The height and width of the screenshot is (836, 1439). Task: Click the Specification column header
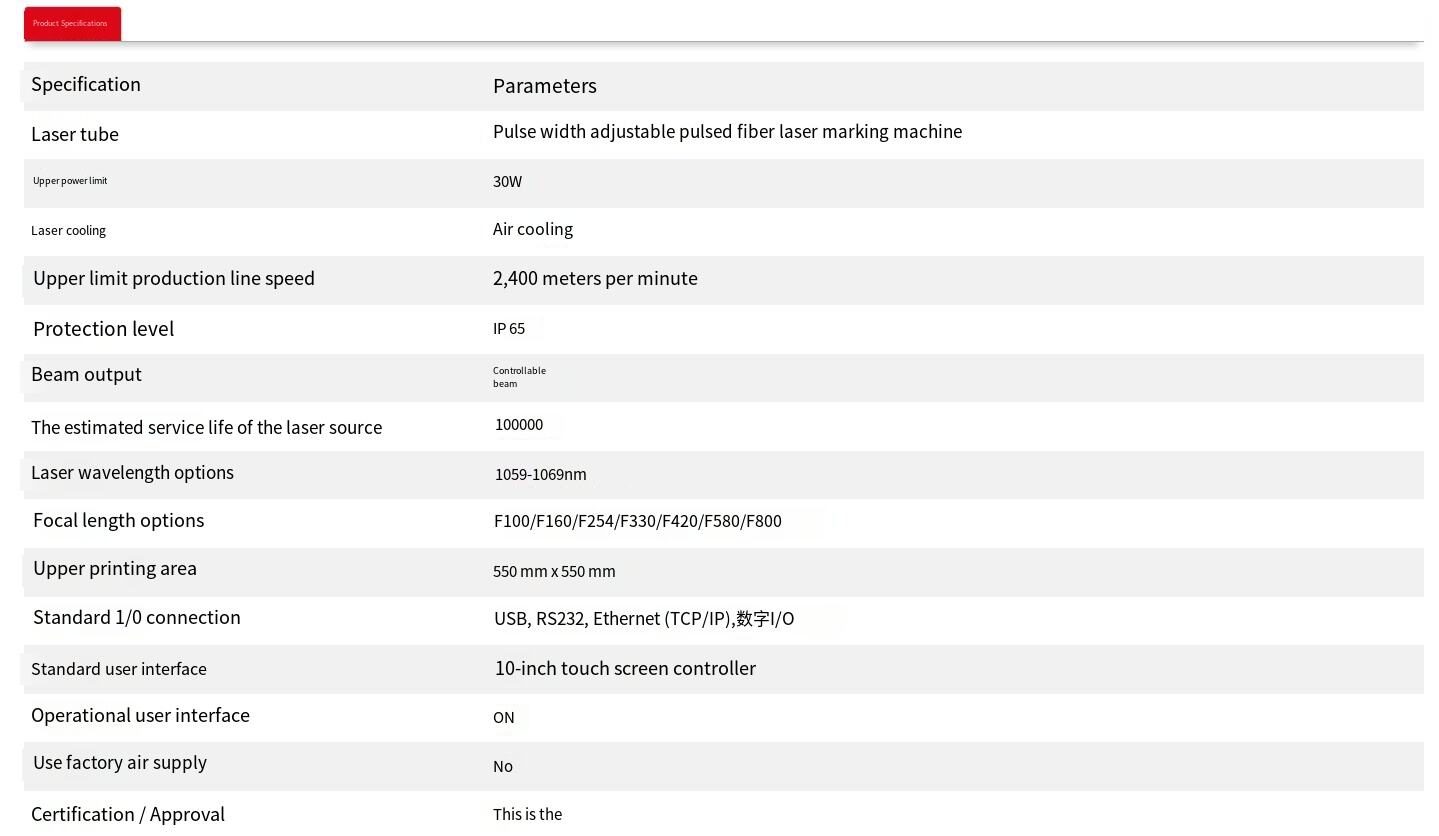tap(86, 85)
